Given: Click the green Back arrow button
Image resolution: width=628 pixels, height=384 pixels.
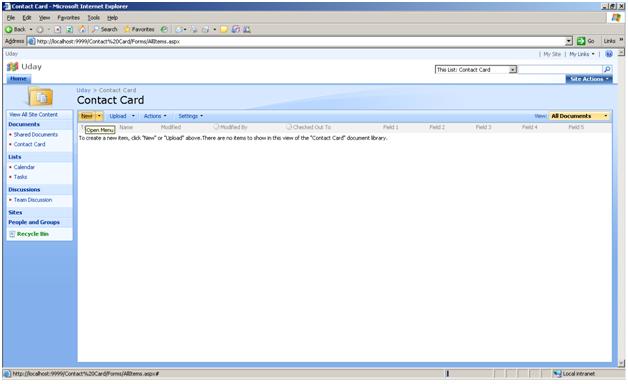Looking at the screenshot, I should tap(9, 29).
